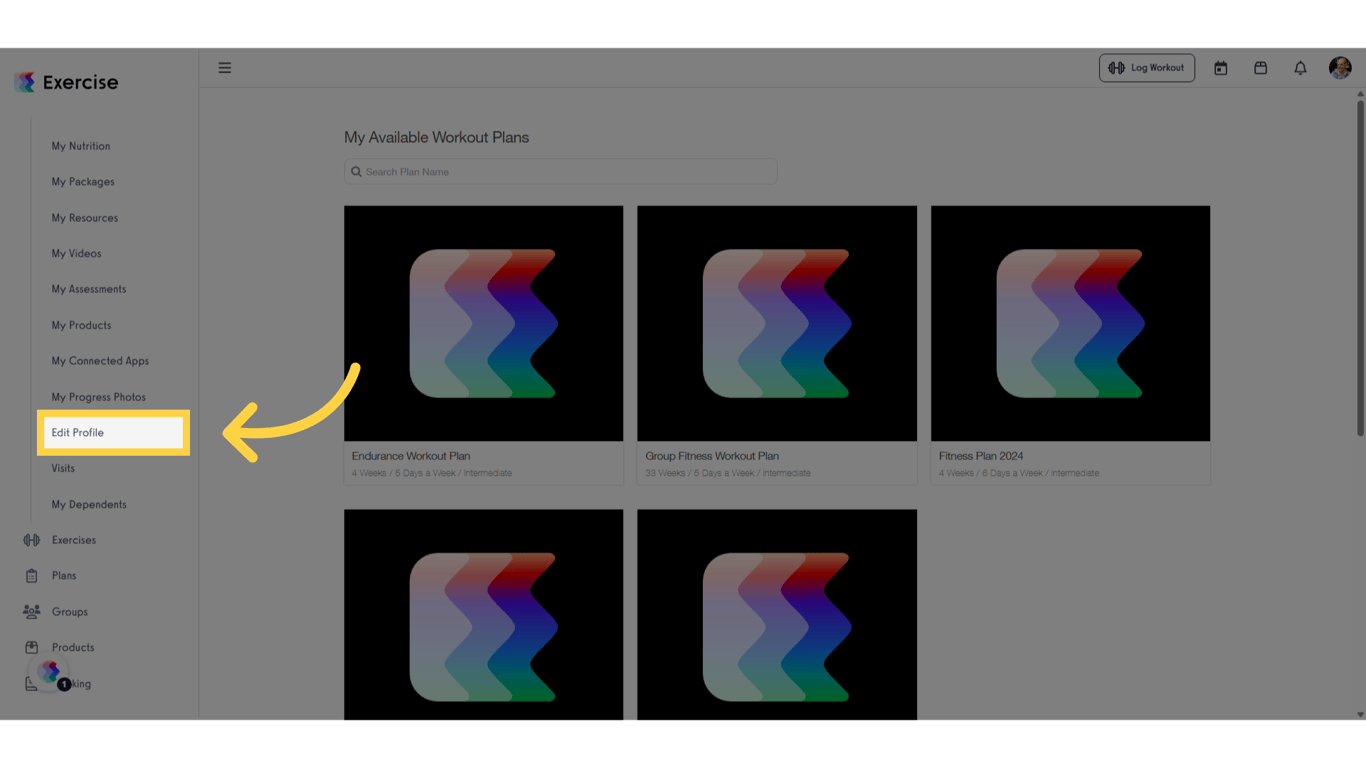Click the Groups people icon in sidebar

32,612
